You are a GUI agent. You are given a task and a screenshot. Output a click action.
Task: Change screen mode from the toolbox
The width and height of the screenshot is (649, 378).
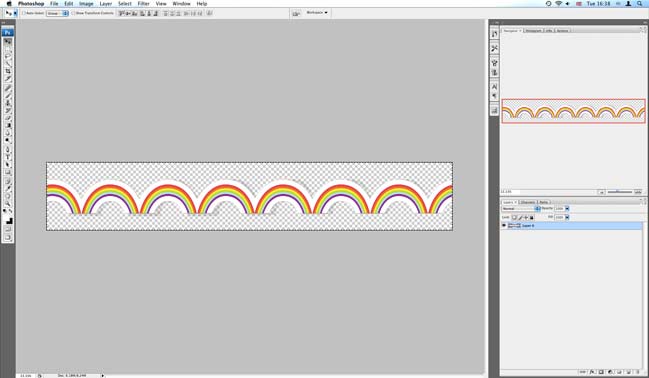coord(8,237)
